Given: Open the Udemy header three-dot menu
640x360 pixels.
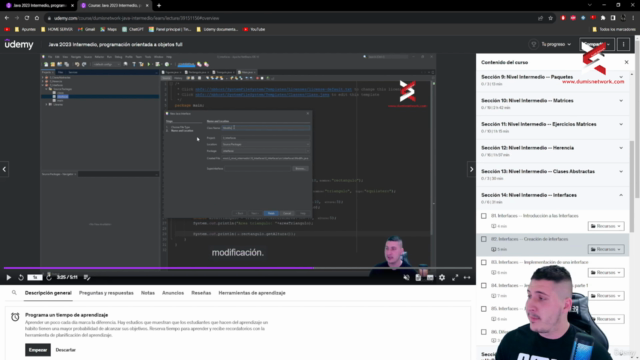Looking at the screenshot, I should 623,44.
